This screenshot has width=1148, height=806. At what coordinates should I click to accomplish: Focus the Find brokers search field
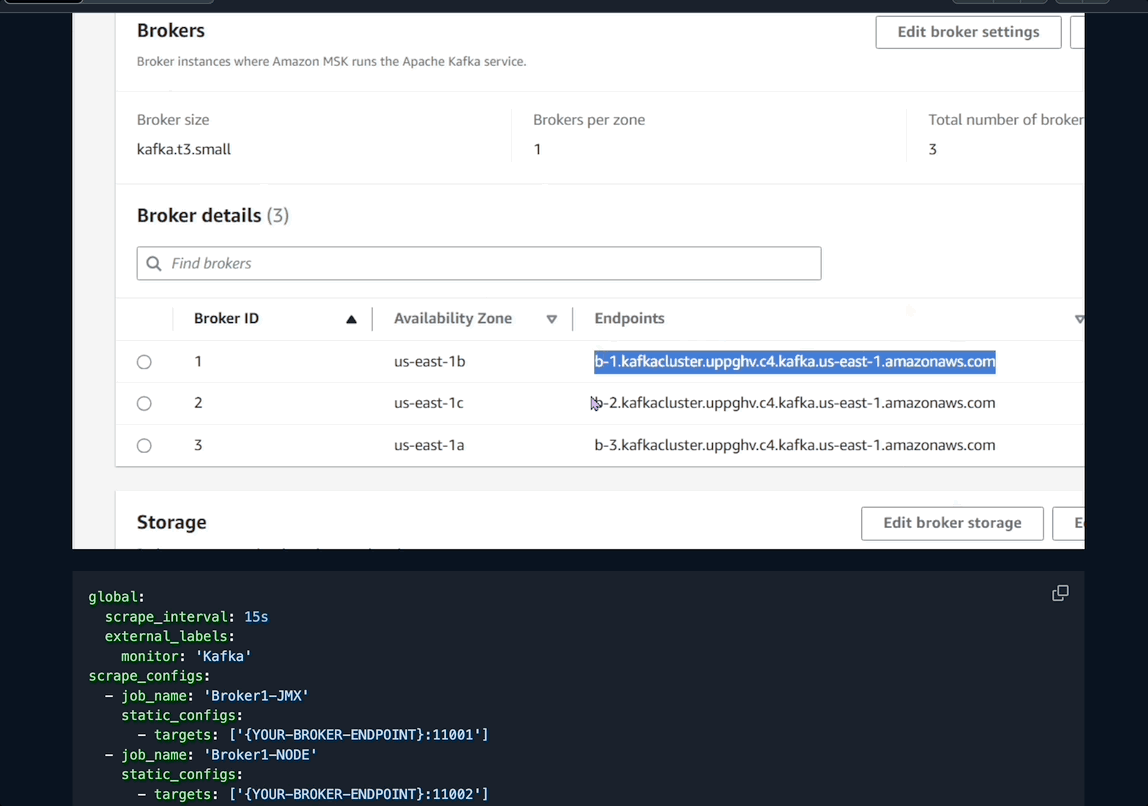click(x=490, y=264)
